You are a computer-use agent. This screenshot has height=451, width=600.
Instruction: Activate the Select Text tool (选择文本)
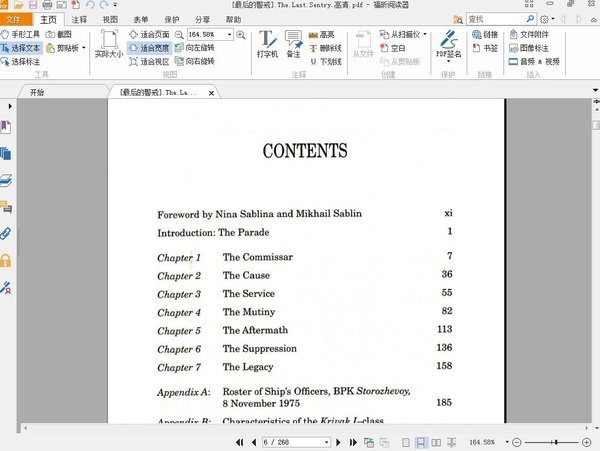21,48
